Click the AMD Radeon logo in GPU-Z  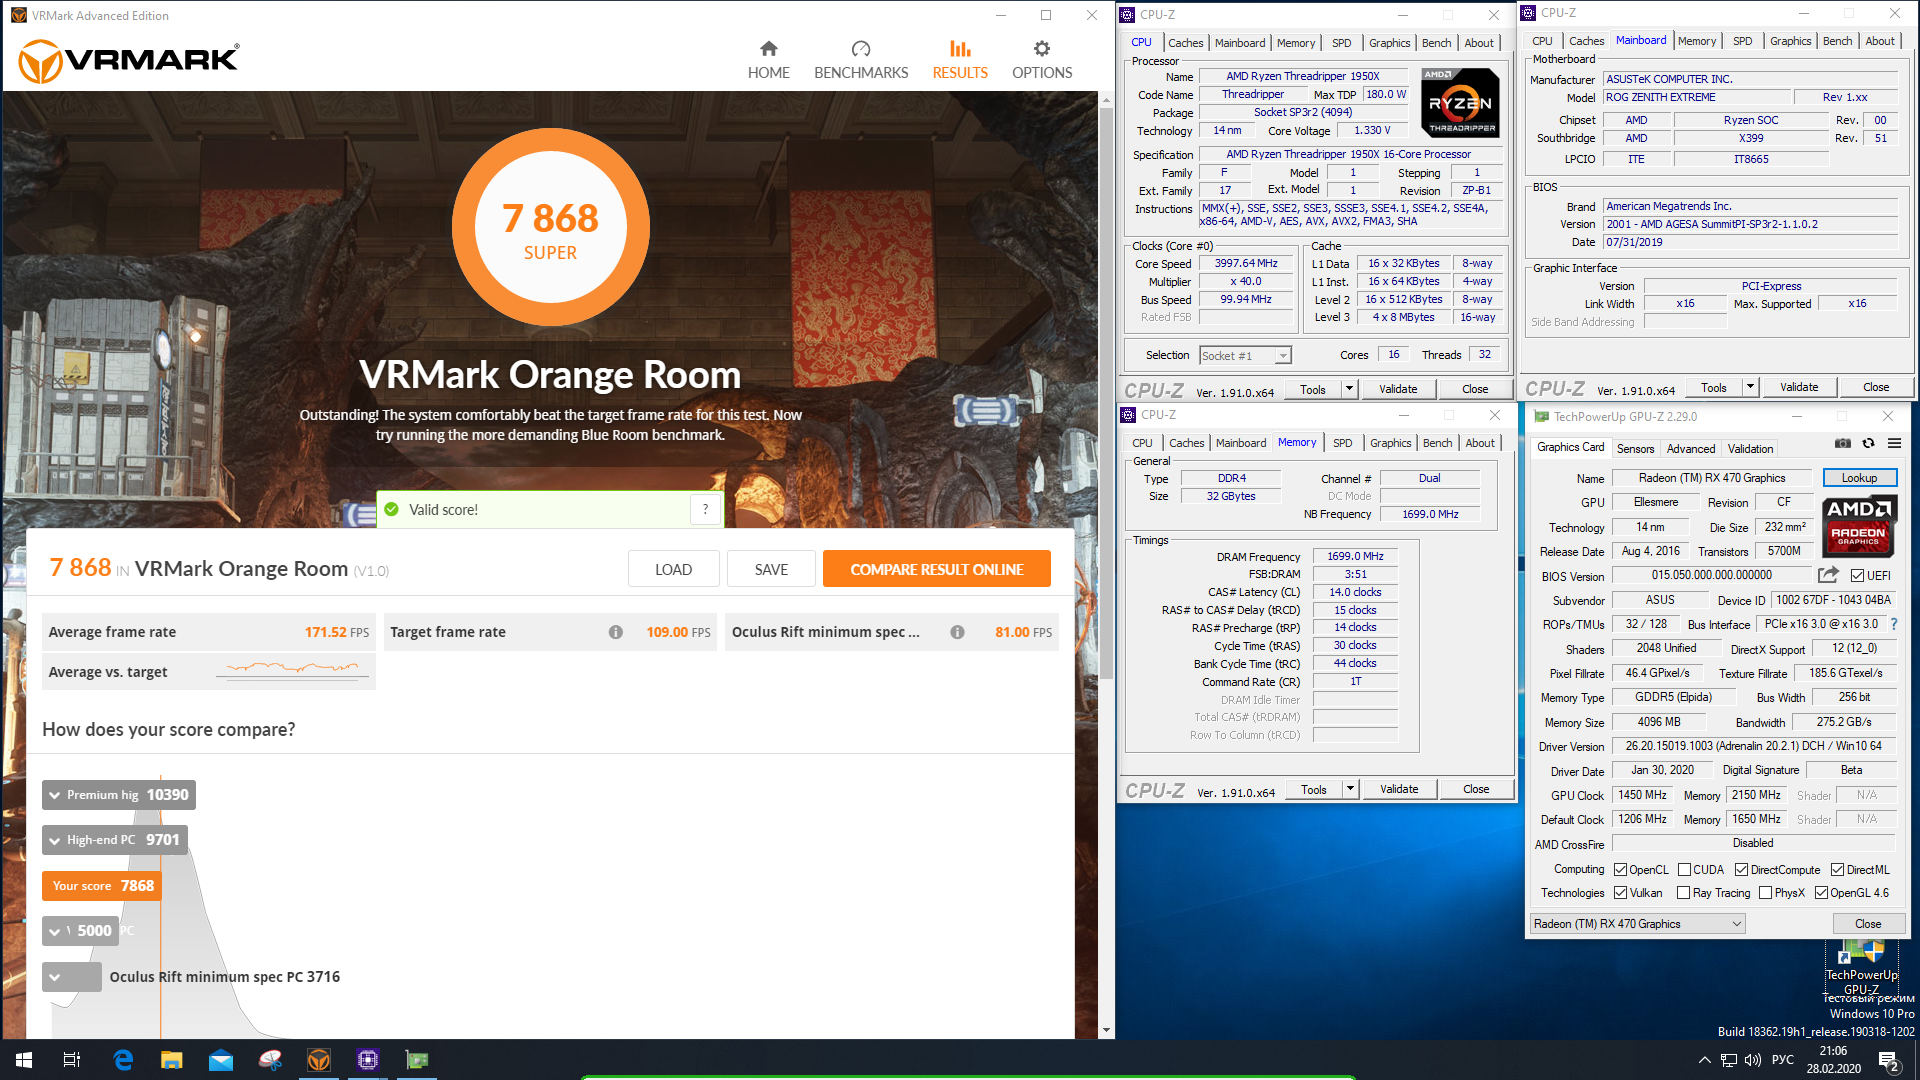[1858, 526]
